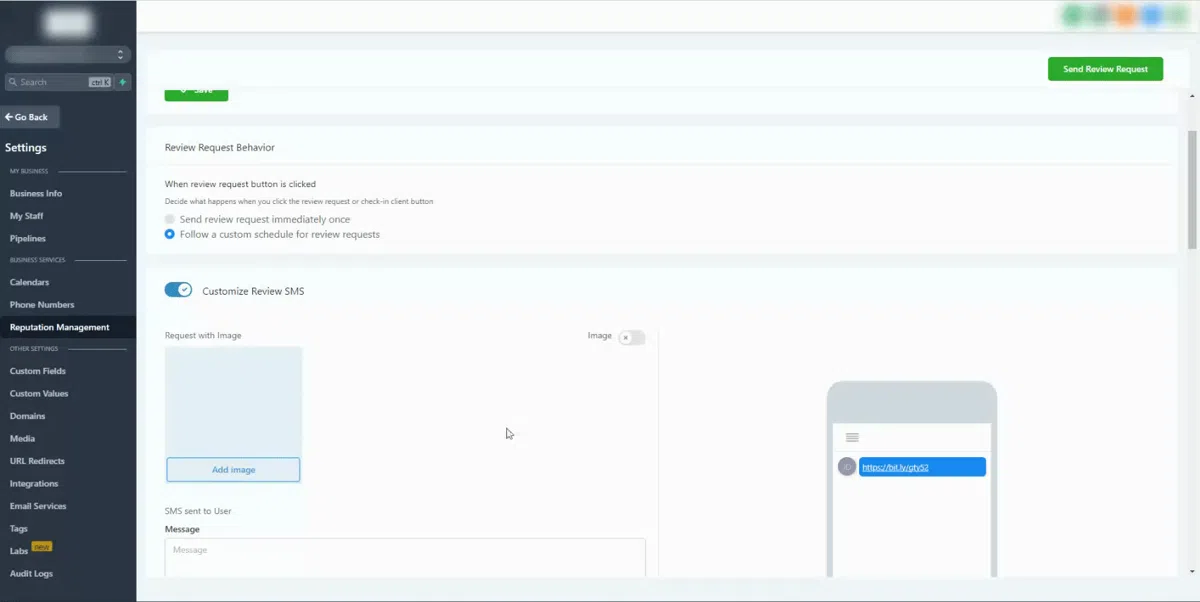Image resolution: width=1200 pixels, height=602 pixels.
Task: Click the page vertical scrollbar thumb
Action: tap(1192, 190)
